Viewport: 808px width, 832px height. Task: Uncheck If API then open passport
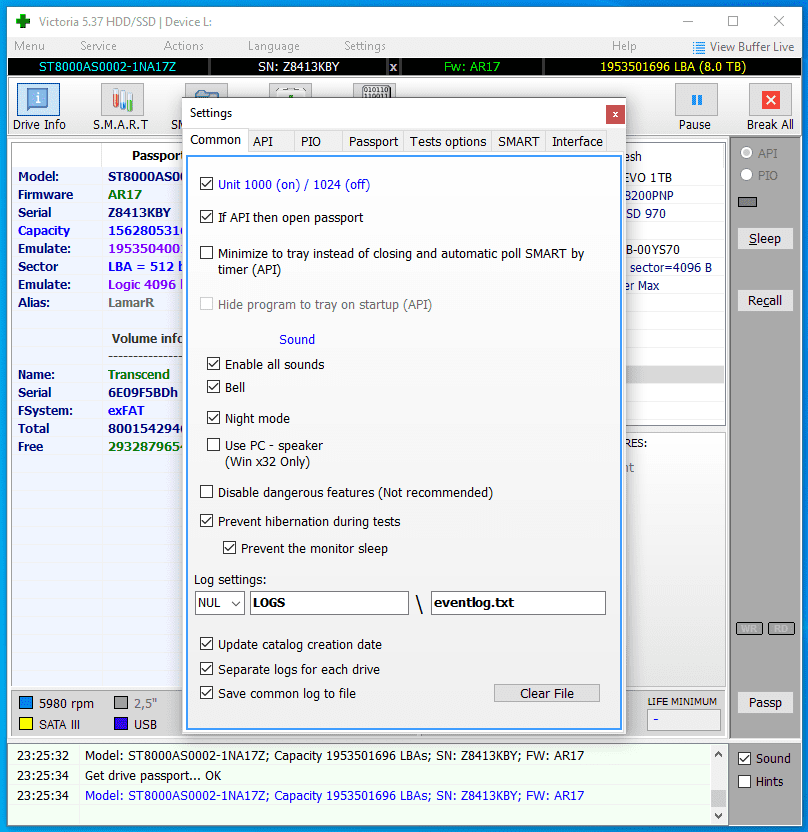point(206,217)
